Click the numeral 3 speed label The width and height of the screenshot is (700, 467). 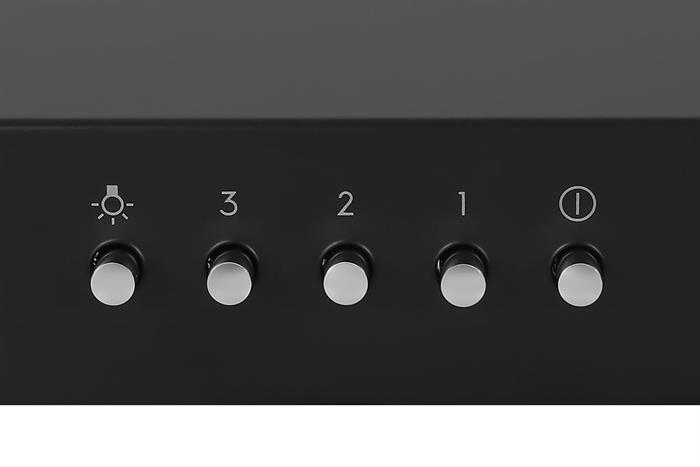[229, 204]
